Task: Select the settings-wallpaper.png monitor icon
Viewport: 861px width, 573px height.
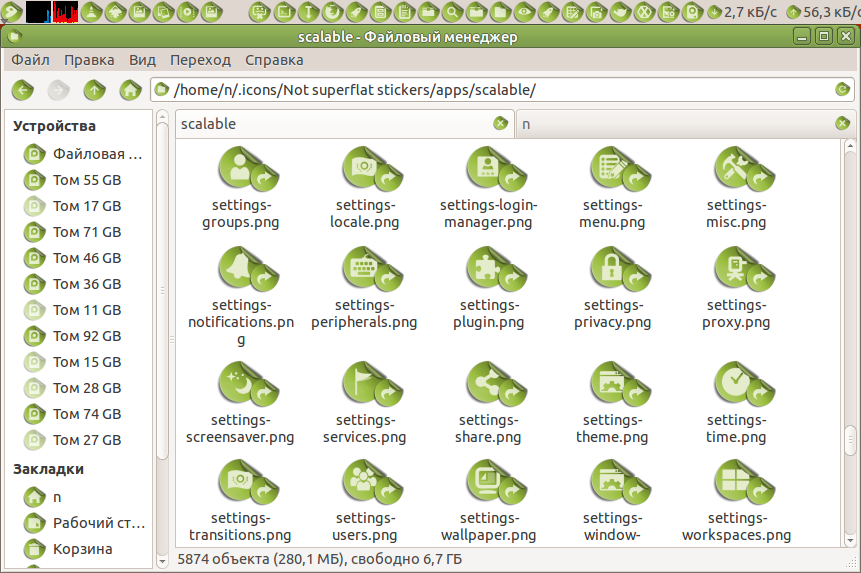Action: pyautogui.click(x=495, y=482)
